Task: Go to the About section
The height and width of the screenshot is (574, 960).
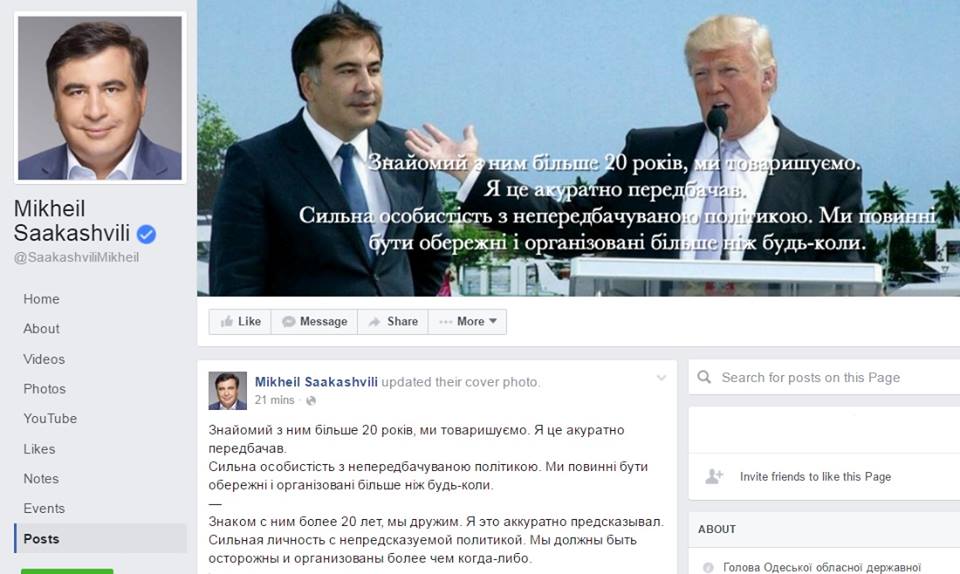Action: [41, 329]
